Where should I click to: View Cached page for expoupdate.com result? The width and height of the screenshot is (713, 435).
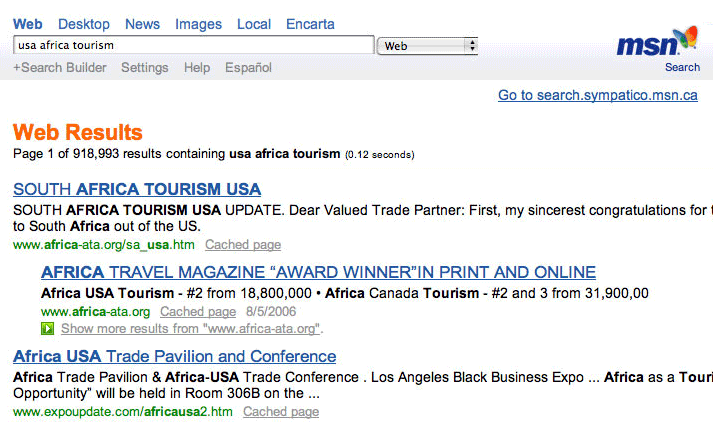(281, 412)
